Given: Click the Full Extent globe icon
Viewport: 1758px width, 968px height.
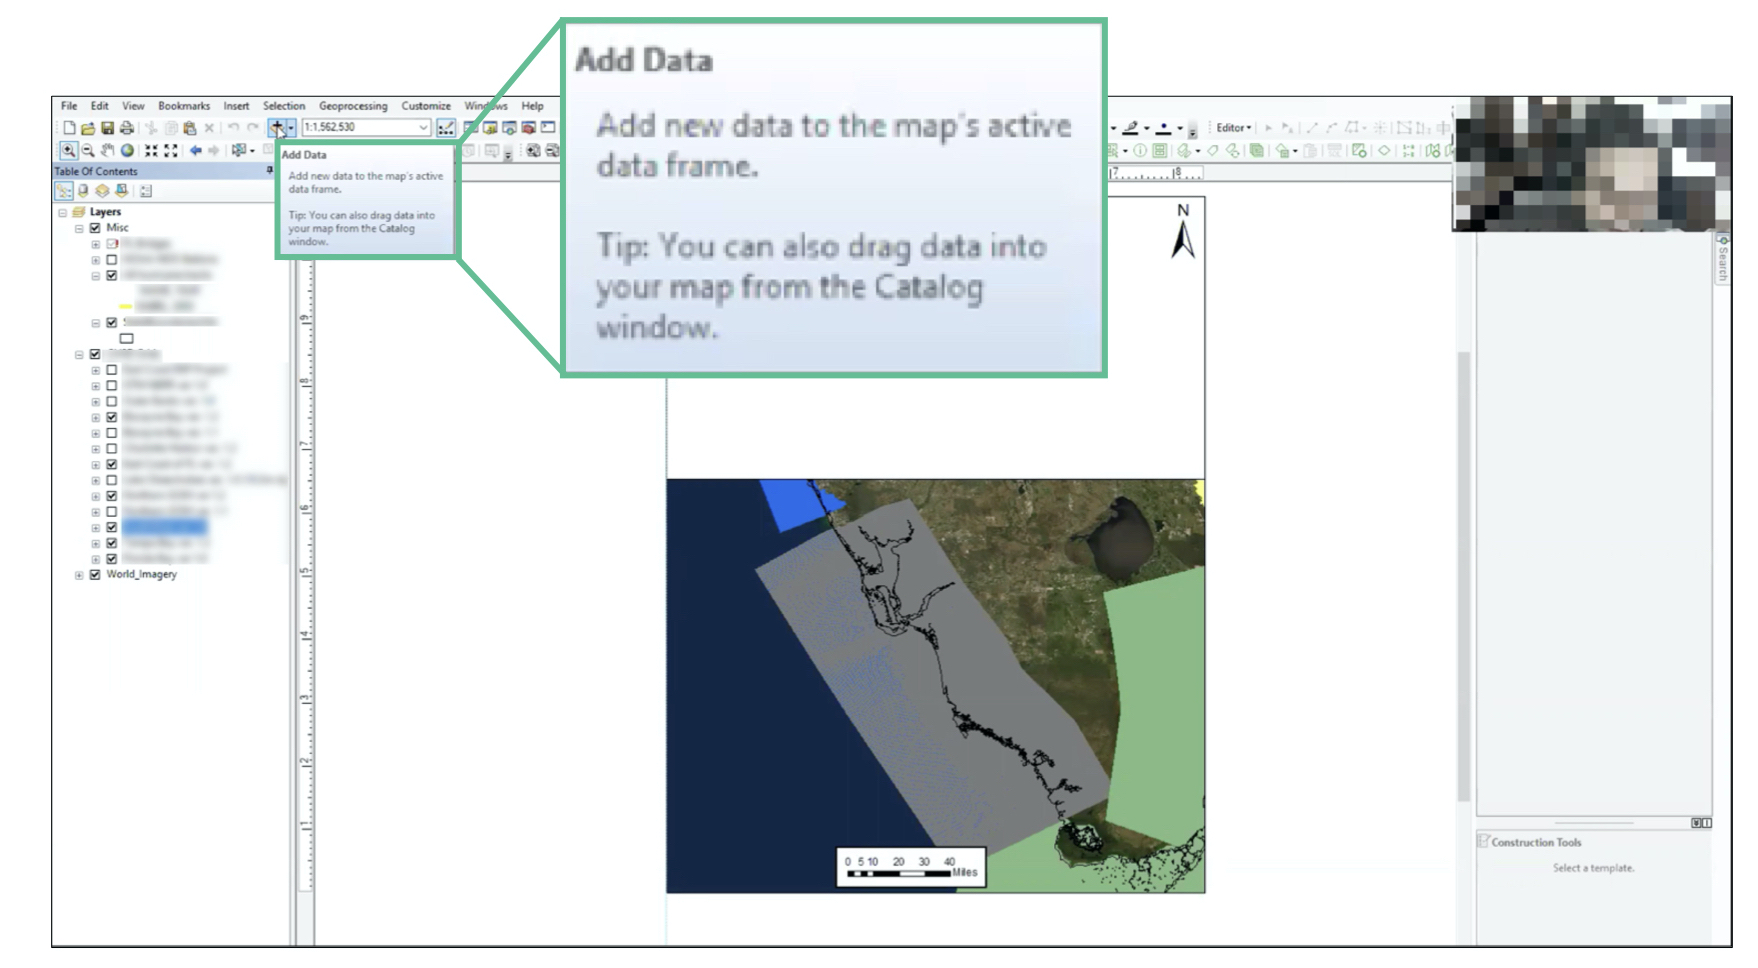Looking at the screenshot, I should click(127, 151).
